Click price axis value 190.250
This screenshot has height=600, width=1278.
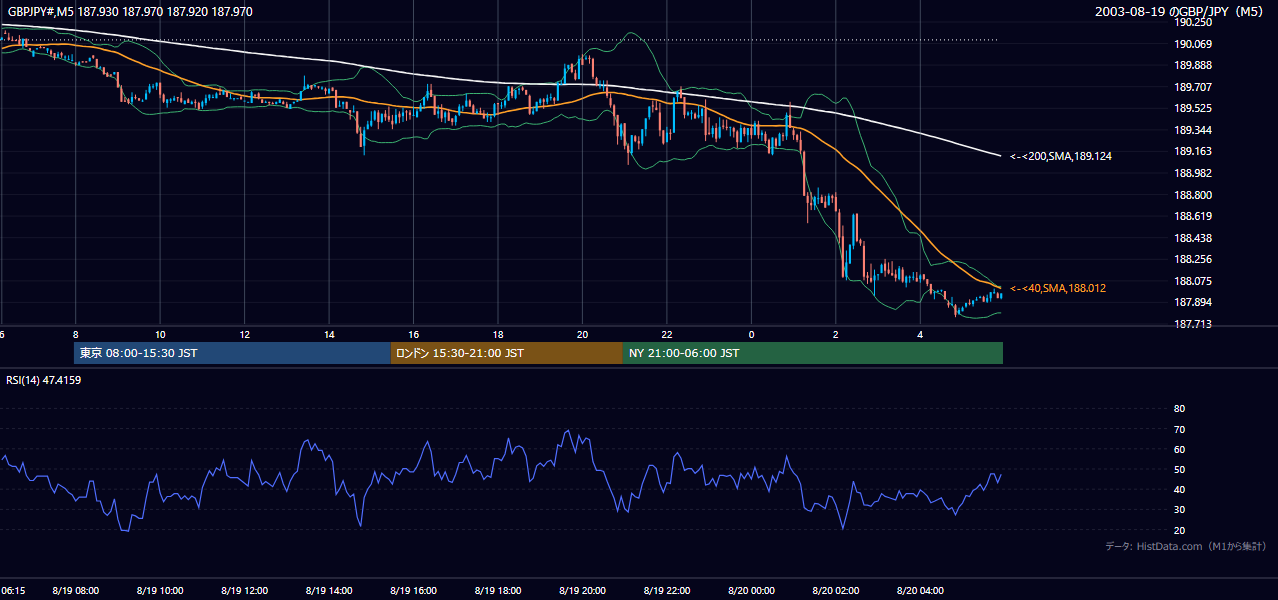click(x=1193, y=22)
